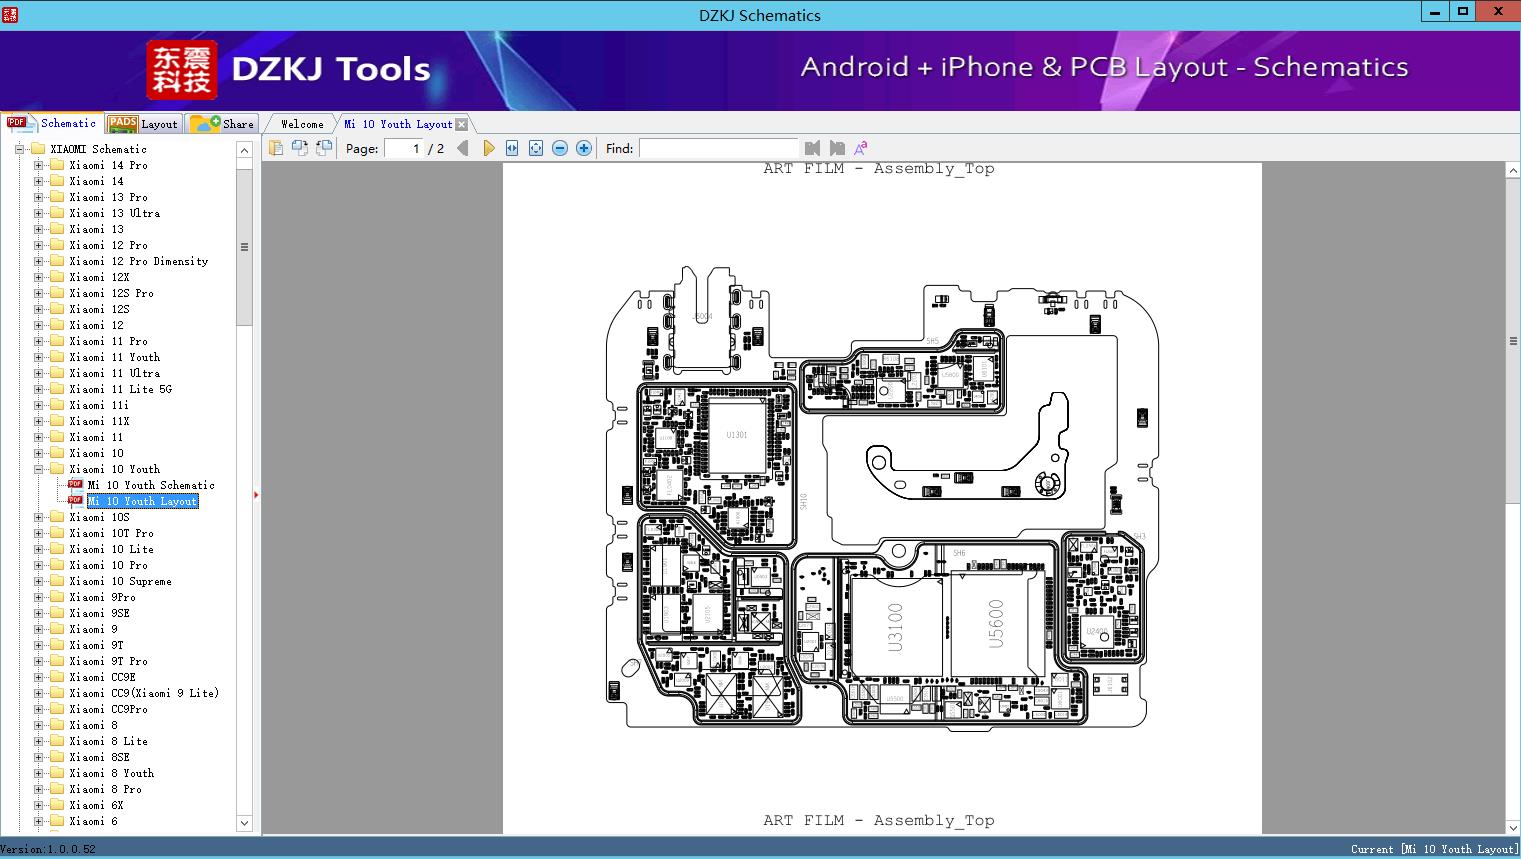The height and width of the screenshot is (859, 1521).
Task: Click the Xiaomi 9T Pro folder icon
Action: coord(57,661)
